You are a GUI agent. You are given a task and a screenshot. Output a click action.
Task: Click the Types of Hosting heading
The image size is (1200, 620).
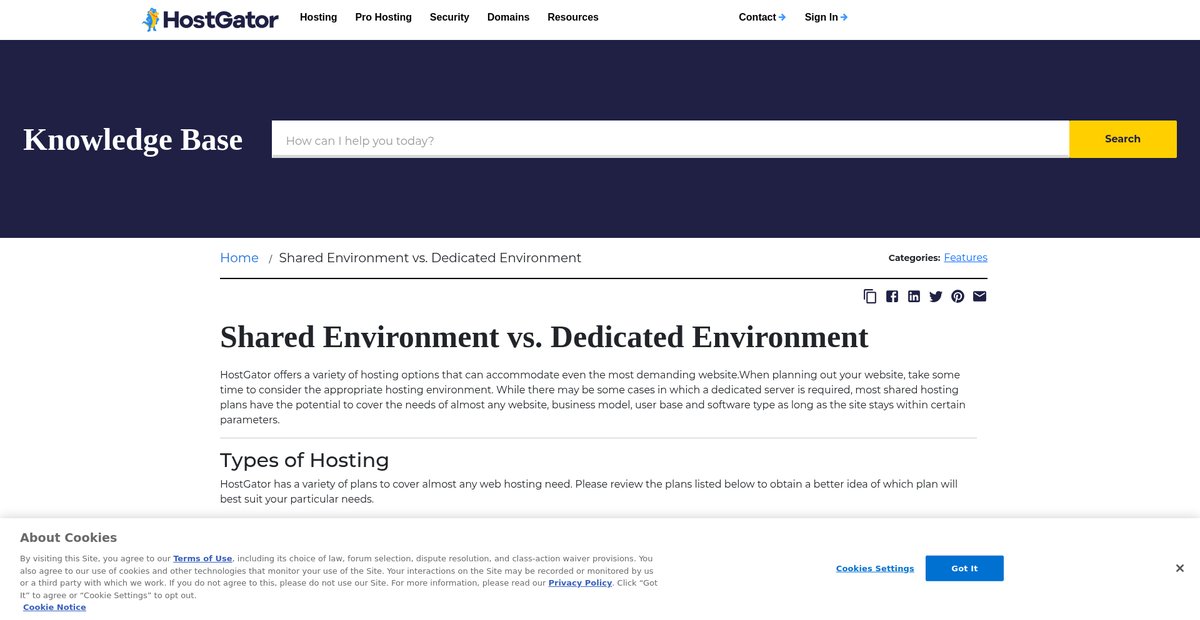point(304,460)
